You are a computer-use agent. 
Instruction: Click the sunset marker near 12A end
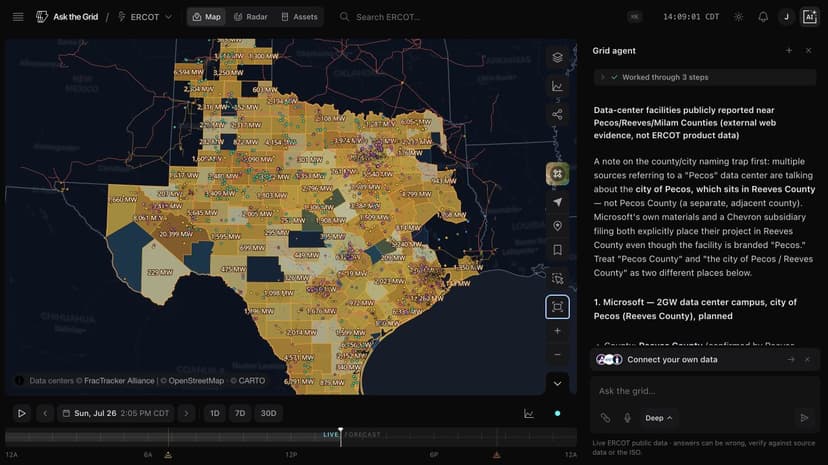(496, 454)
